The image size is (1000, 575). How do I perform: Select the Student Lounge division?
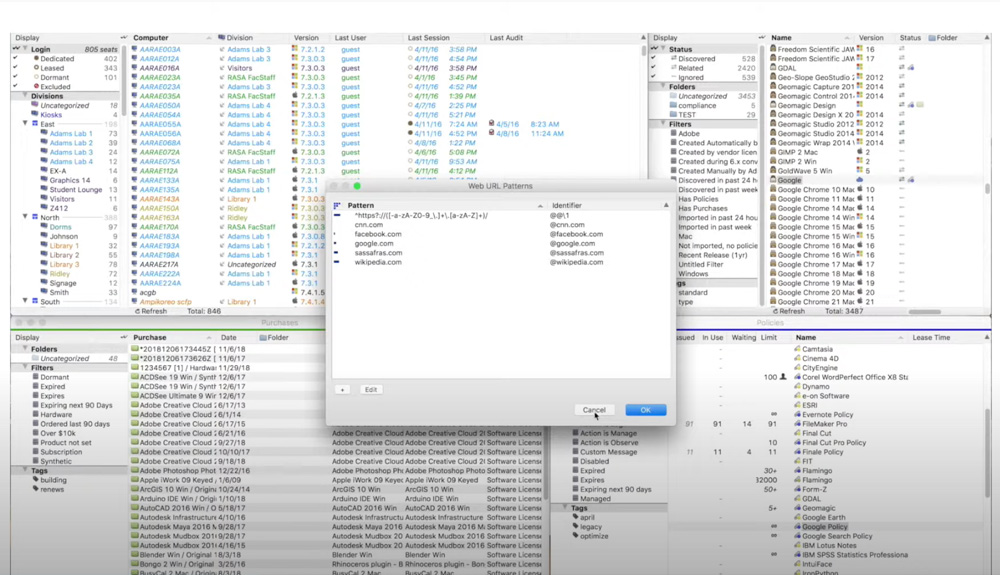[x=76, y=189]
